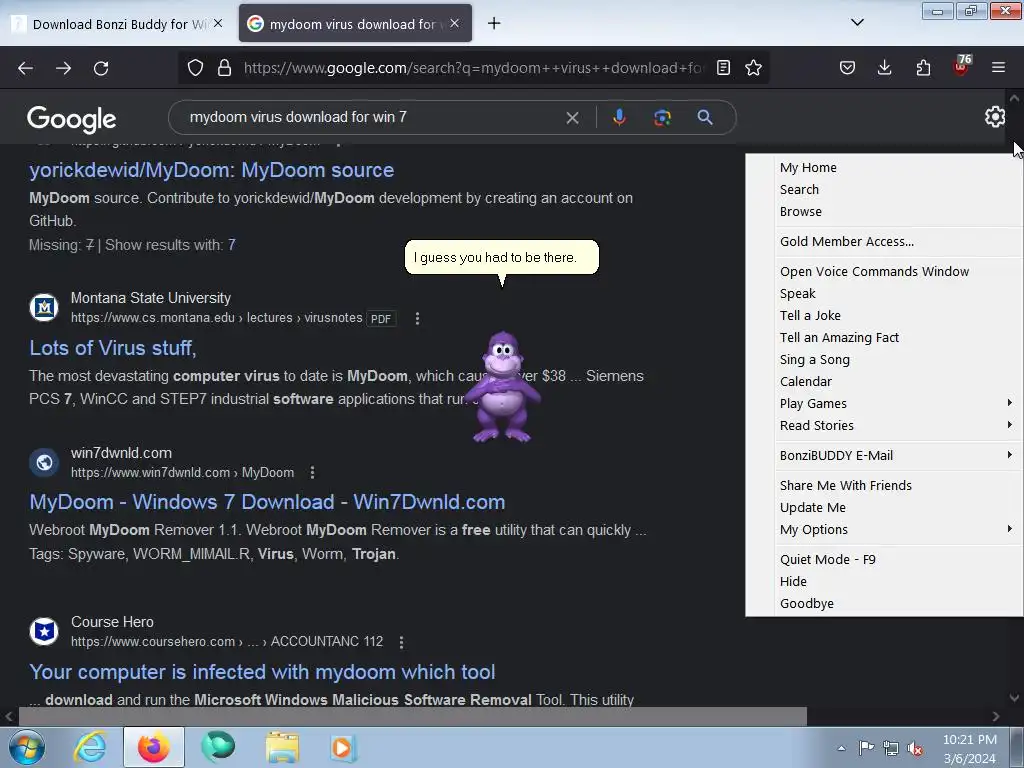
Task: Click Firefox icon on taskbar
Action: pos(153,748)
